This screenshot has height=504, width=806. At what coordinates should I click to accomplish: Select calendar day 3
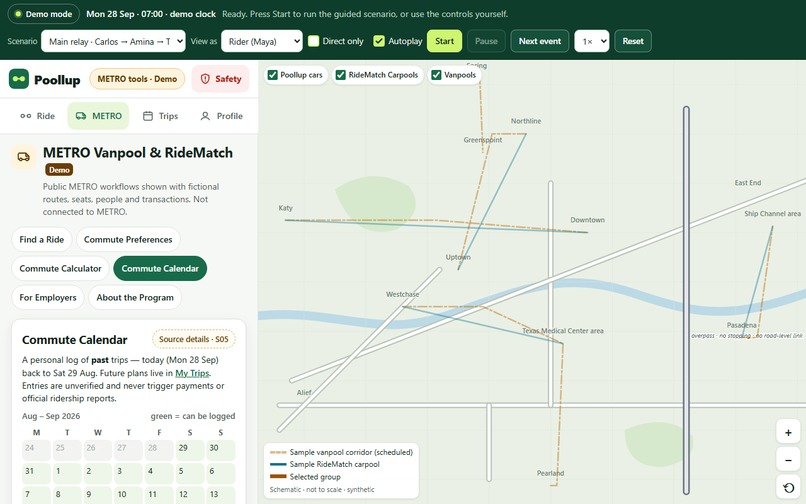click(129, 473)
